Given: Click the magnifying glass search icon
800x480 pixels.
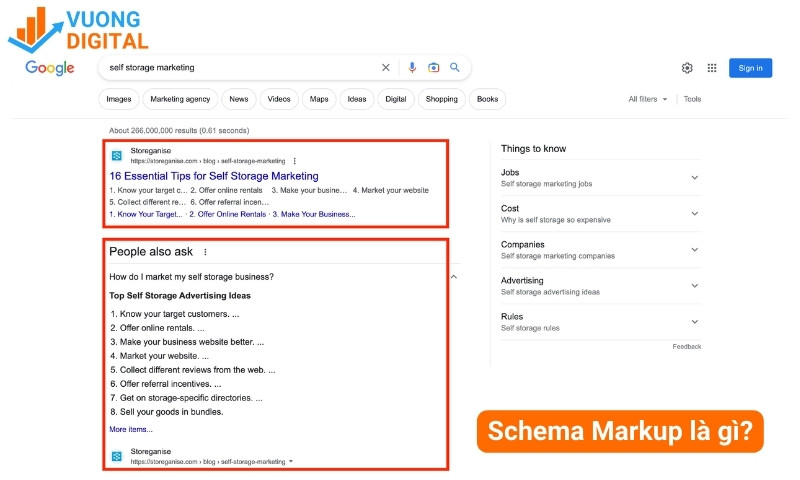Looking at the screenshot, I should click(455, 67).
